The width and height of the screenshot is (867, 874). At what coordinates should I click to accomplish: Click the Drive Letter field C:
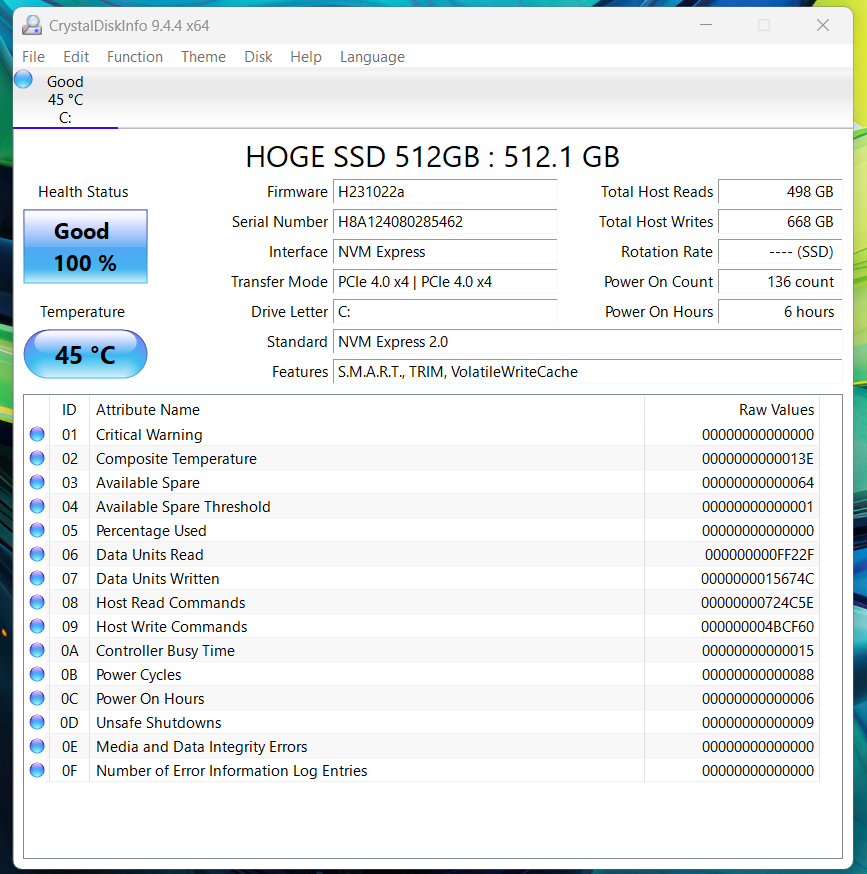coord(445,312)
